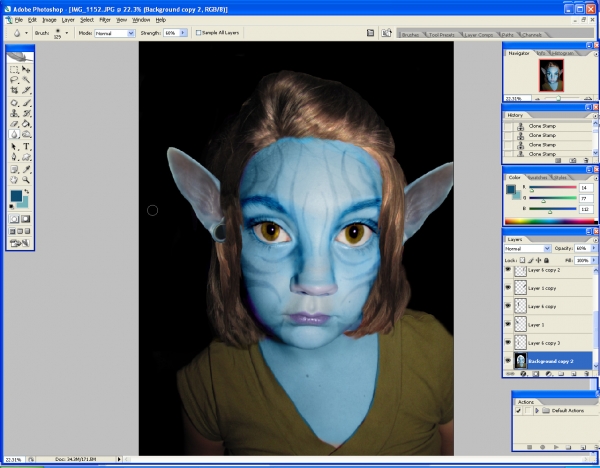Click the foreground color swatch in toolbox
The width and height of the screenshot is (600, 468).
pyautogui.click(x=16, y=196)
